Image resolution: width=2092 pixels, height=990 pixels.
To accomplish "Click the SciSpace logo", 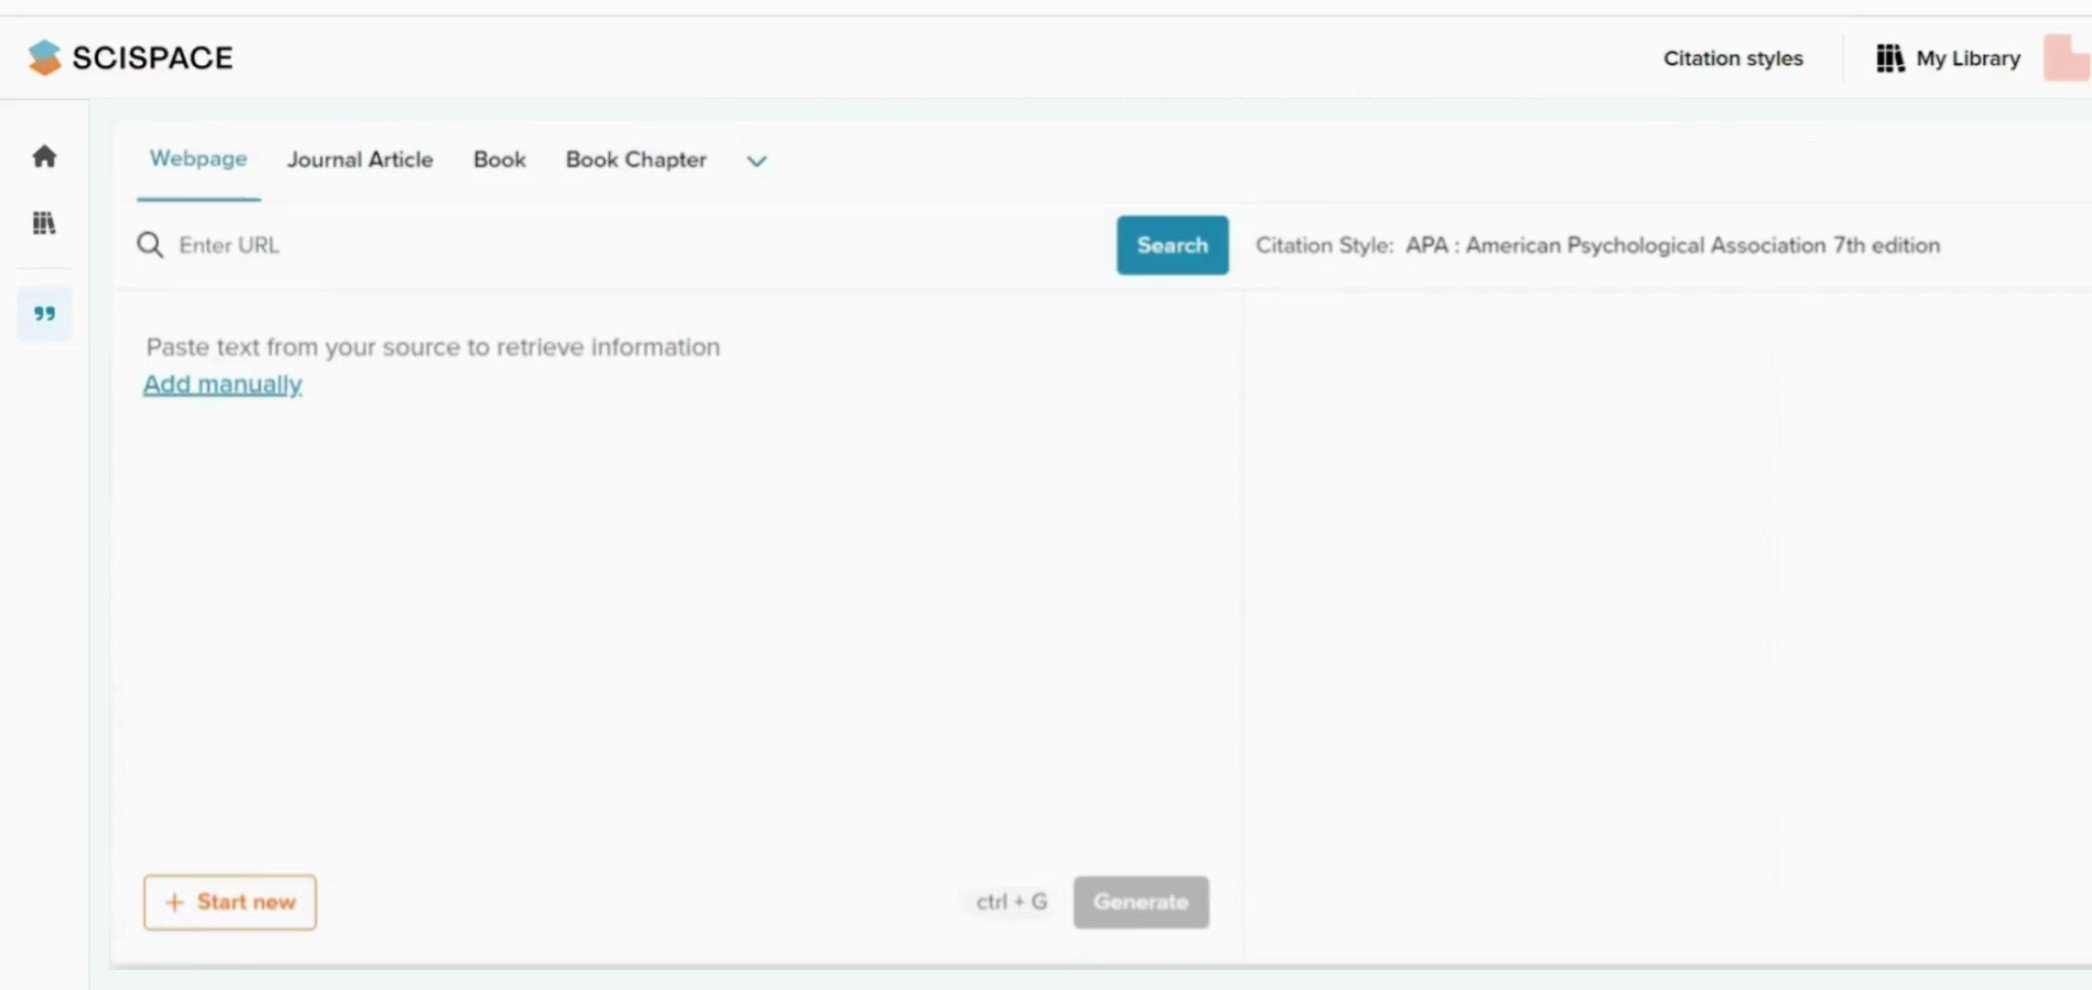I will pos(130,57).
